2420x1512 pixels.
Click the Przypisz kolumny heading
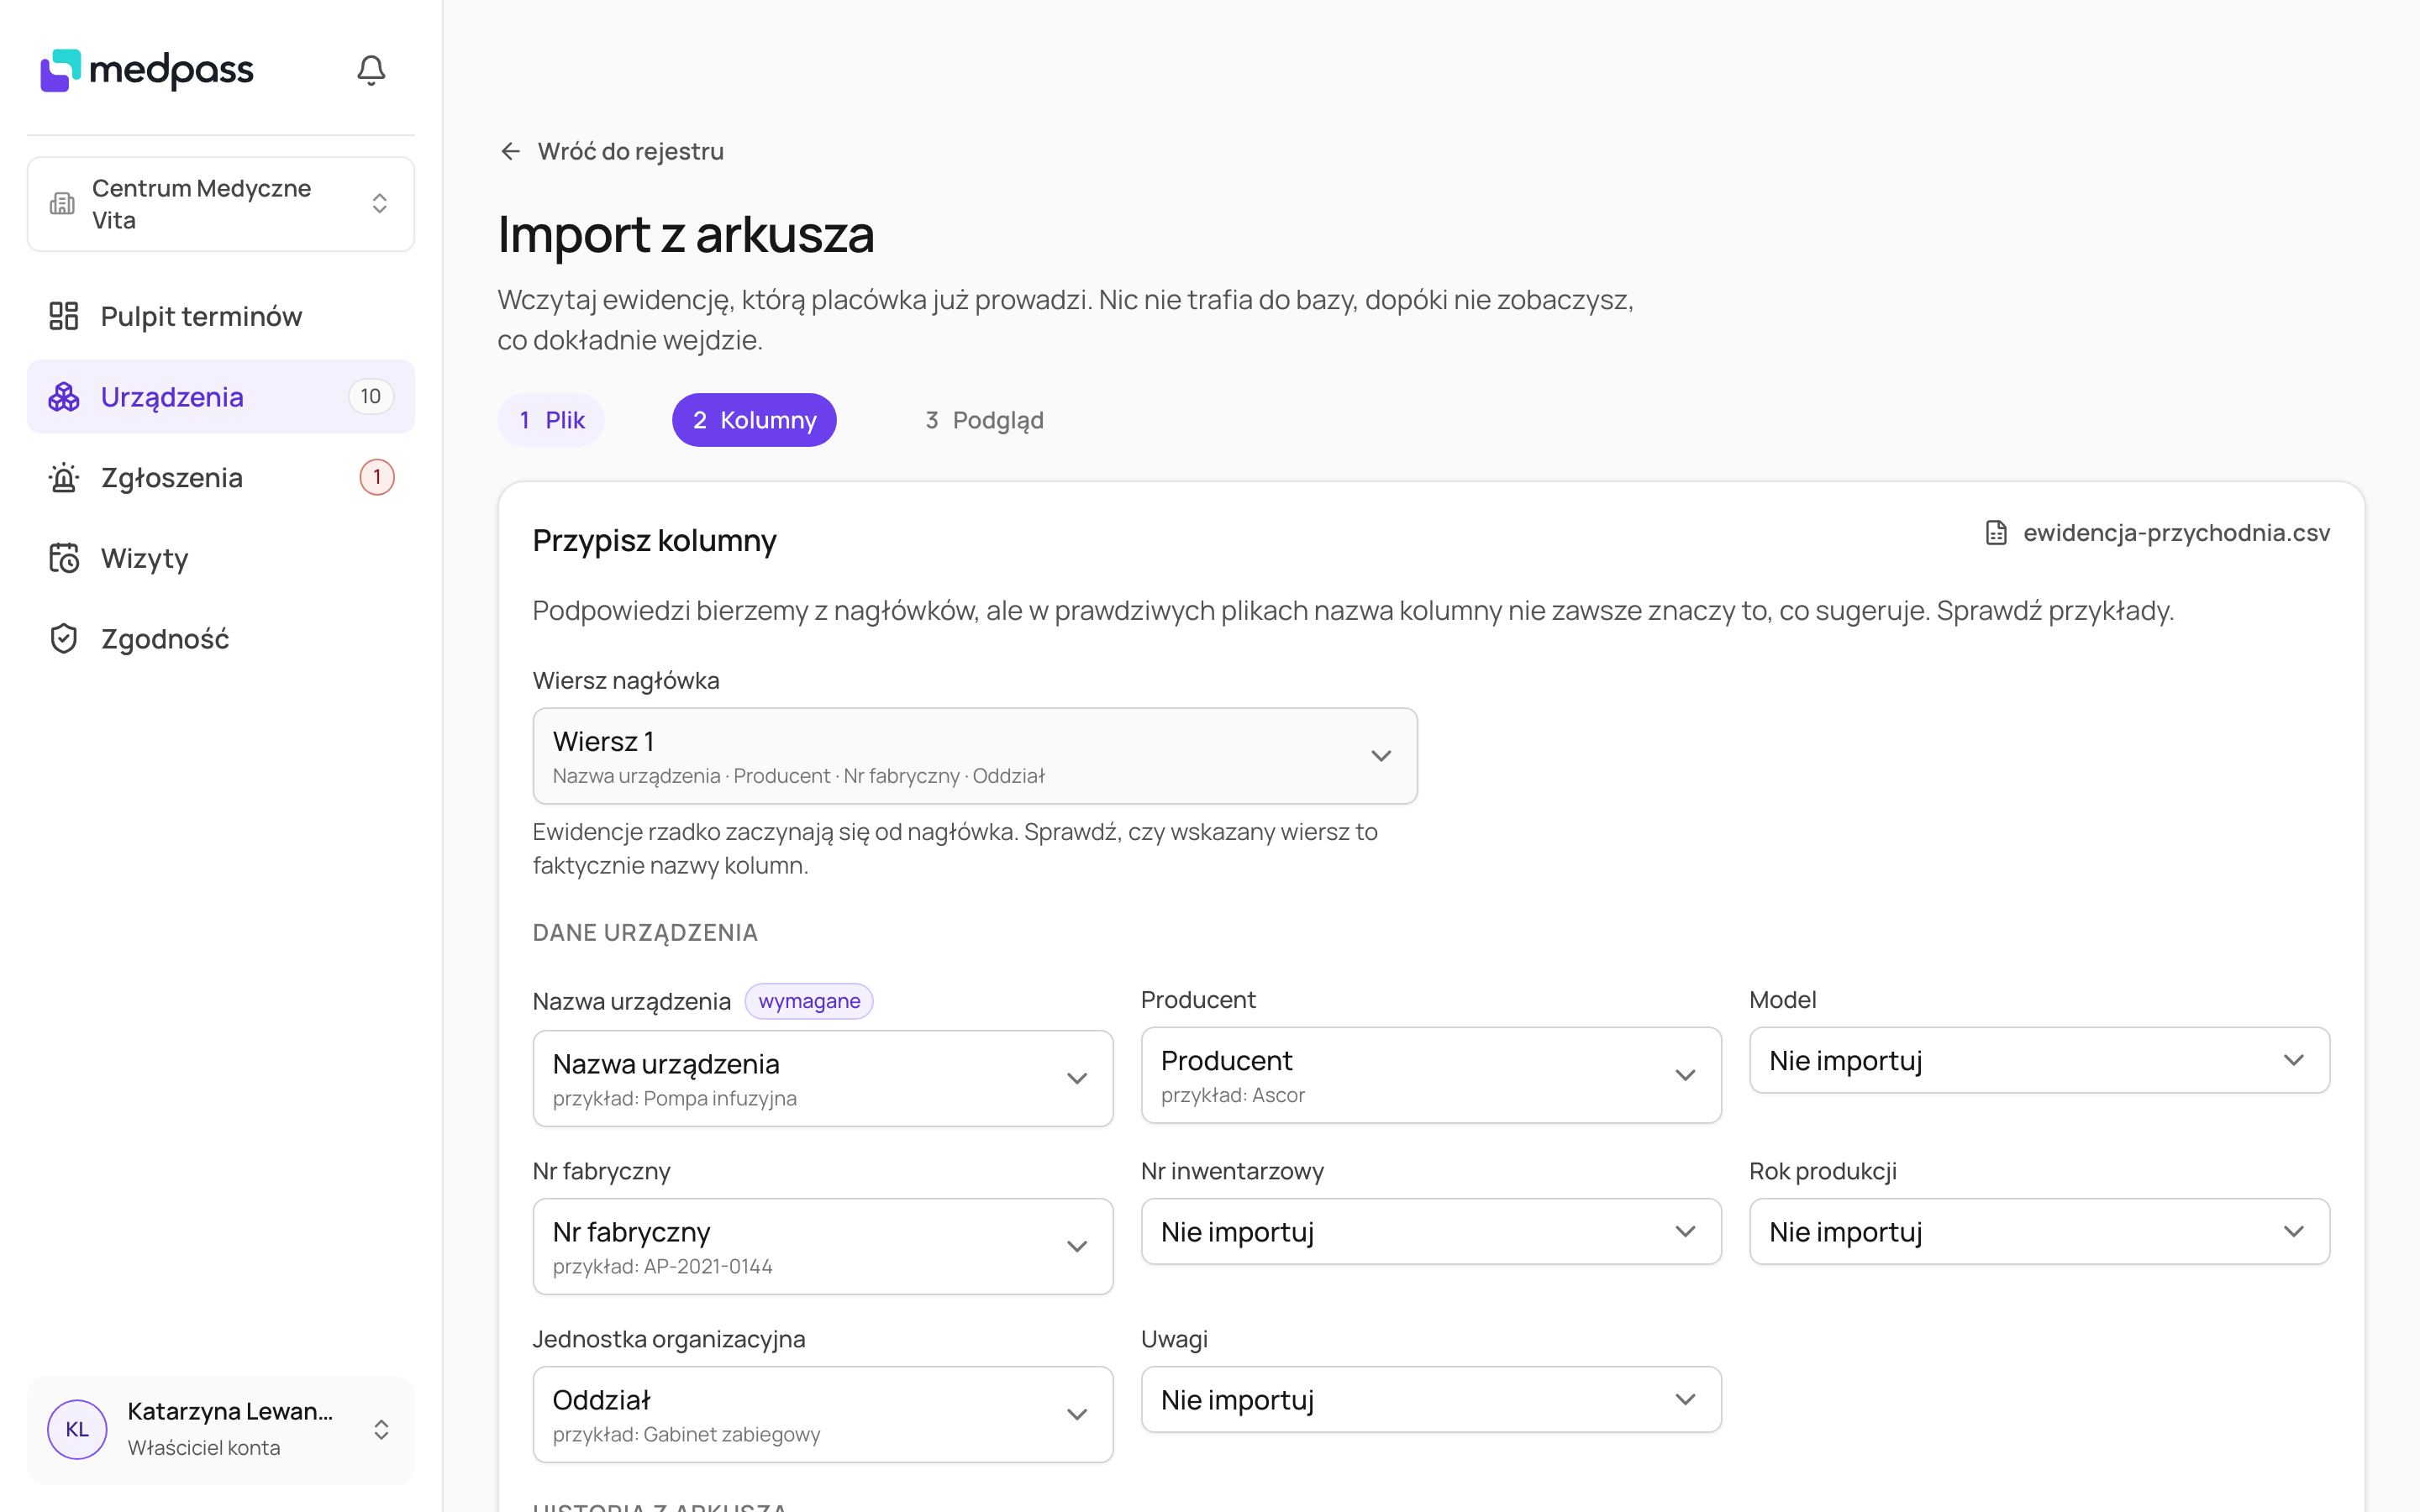655,541
